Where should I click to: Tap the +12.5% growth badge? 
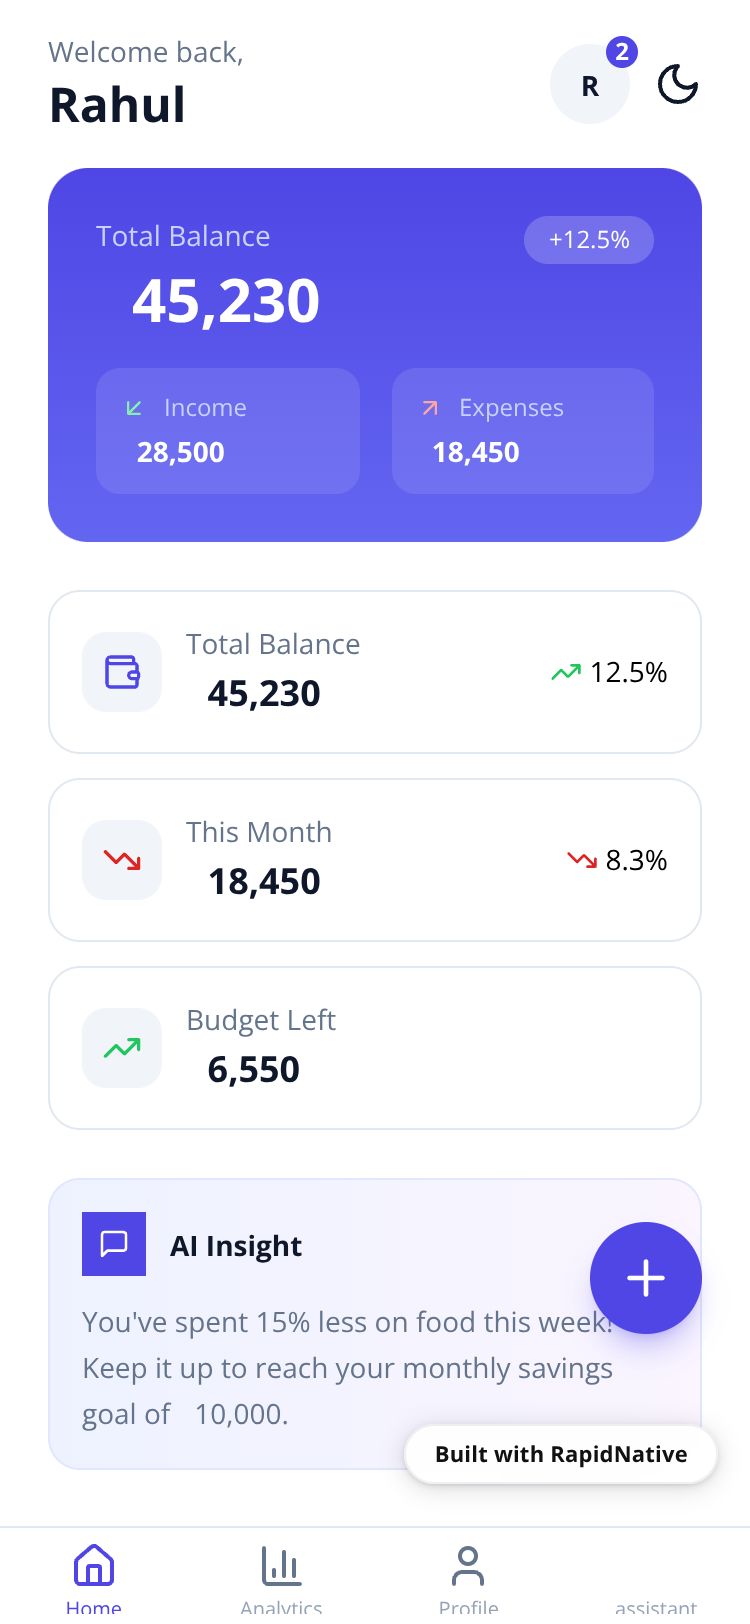[589, 240]
